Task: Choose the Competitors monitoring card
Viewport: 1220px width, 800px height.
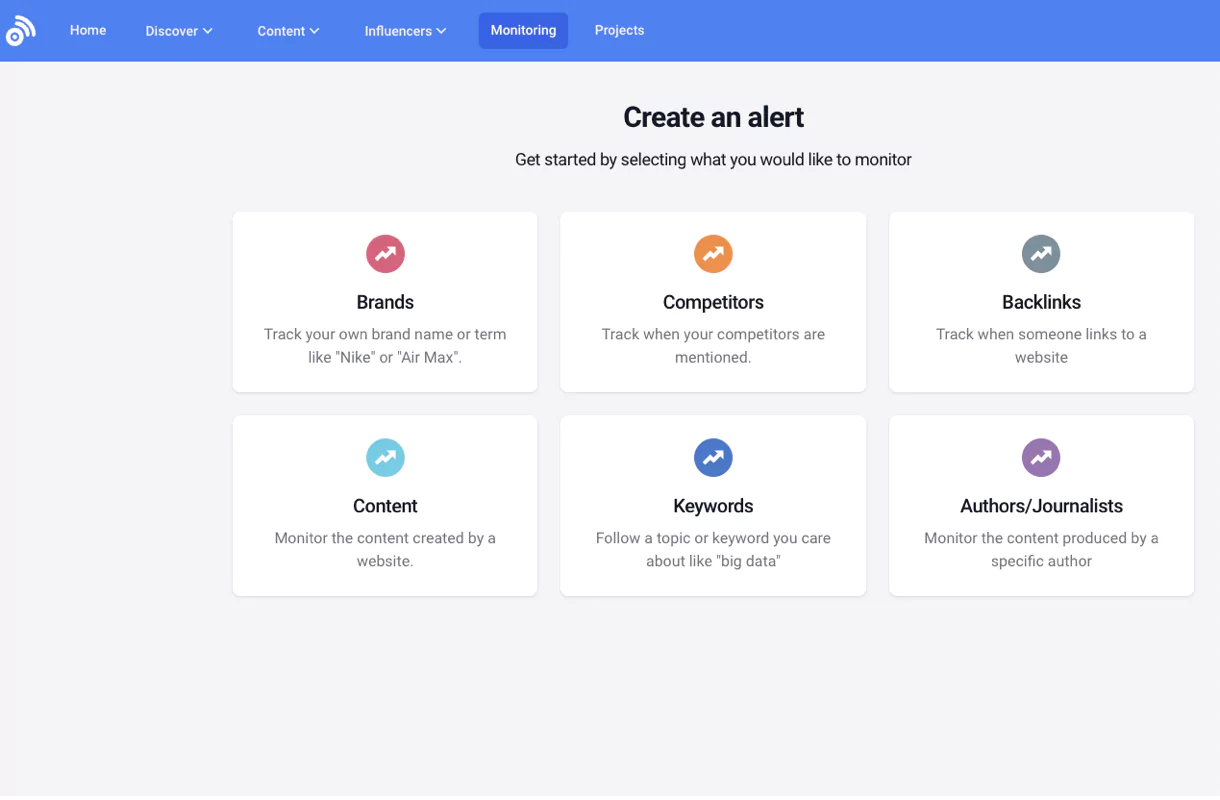Action: point(713,301)
